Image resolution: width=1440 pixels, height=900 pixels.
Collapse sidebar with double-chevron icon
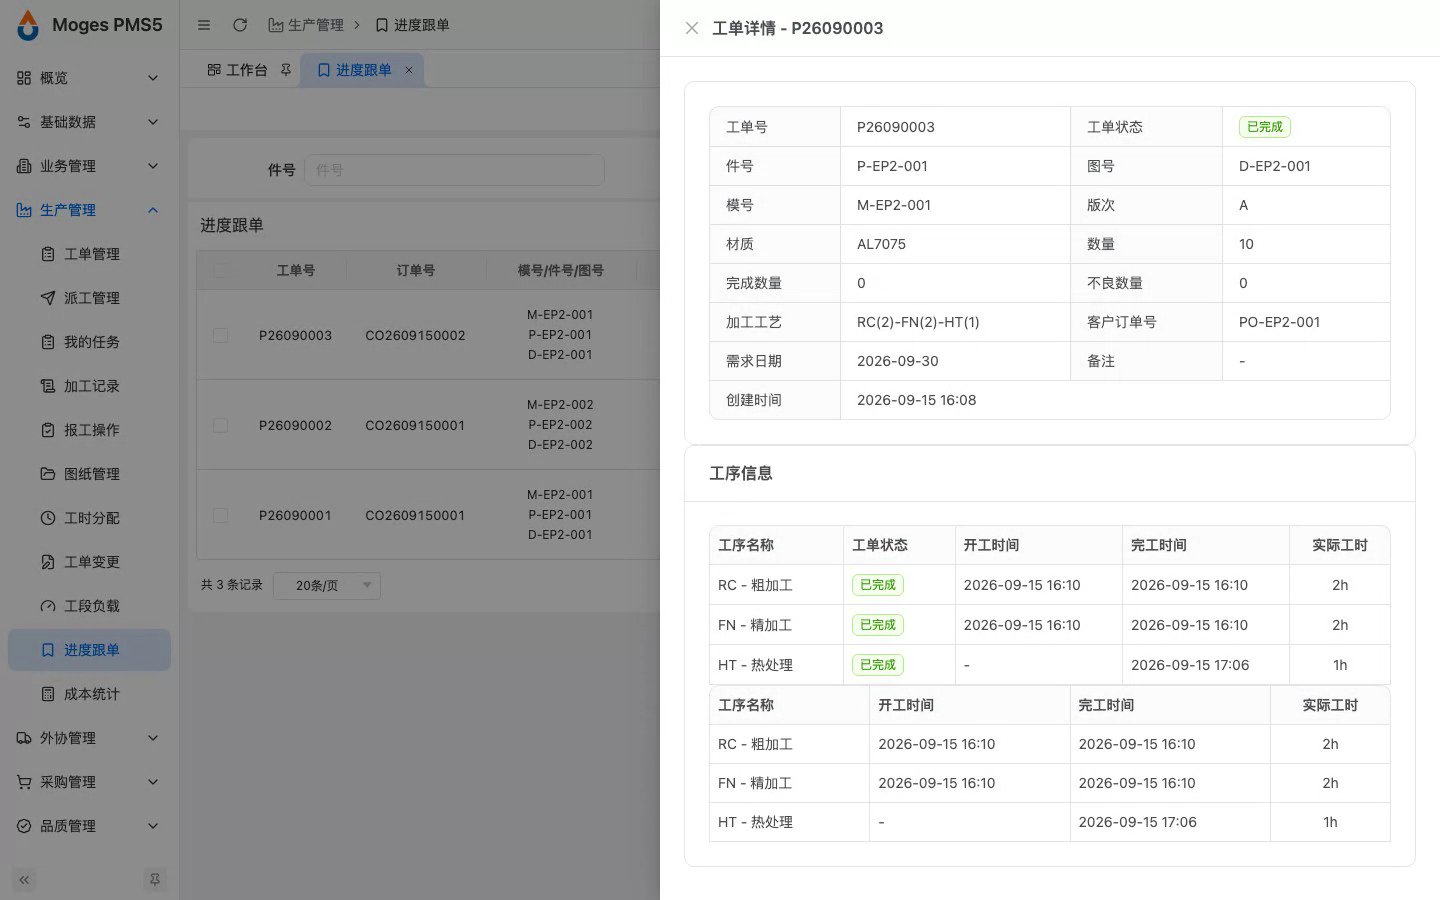(x=24, y=880)
